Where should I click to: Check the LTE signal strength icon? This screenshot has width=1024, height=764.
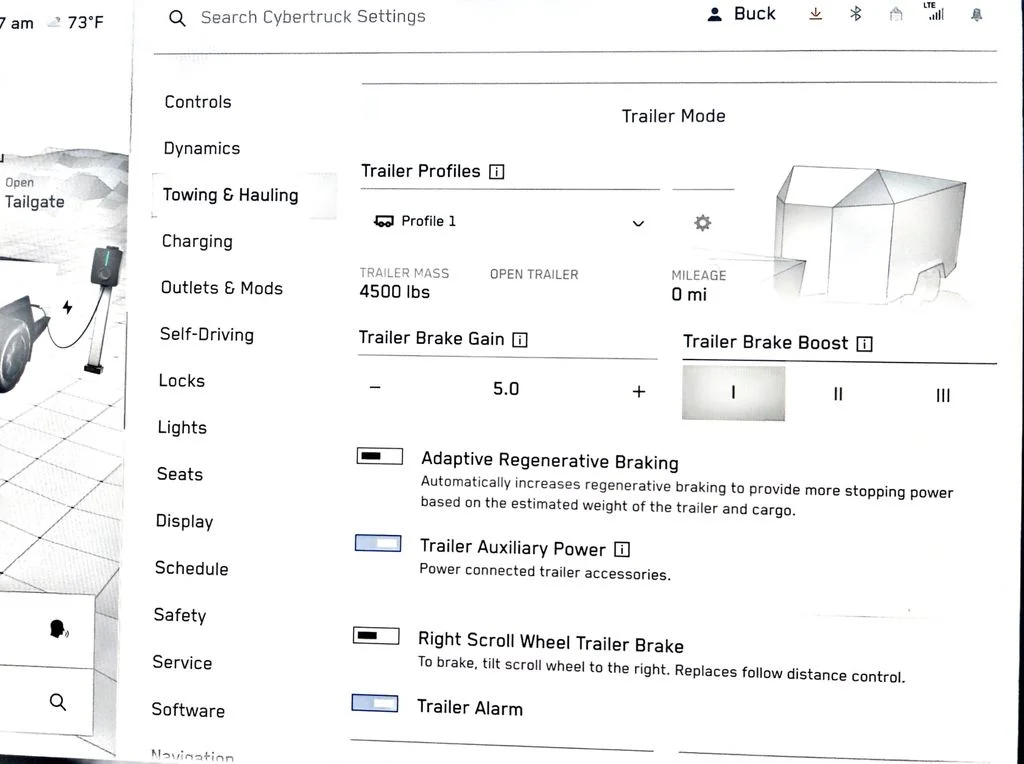pos(935,11)
